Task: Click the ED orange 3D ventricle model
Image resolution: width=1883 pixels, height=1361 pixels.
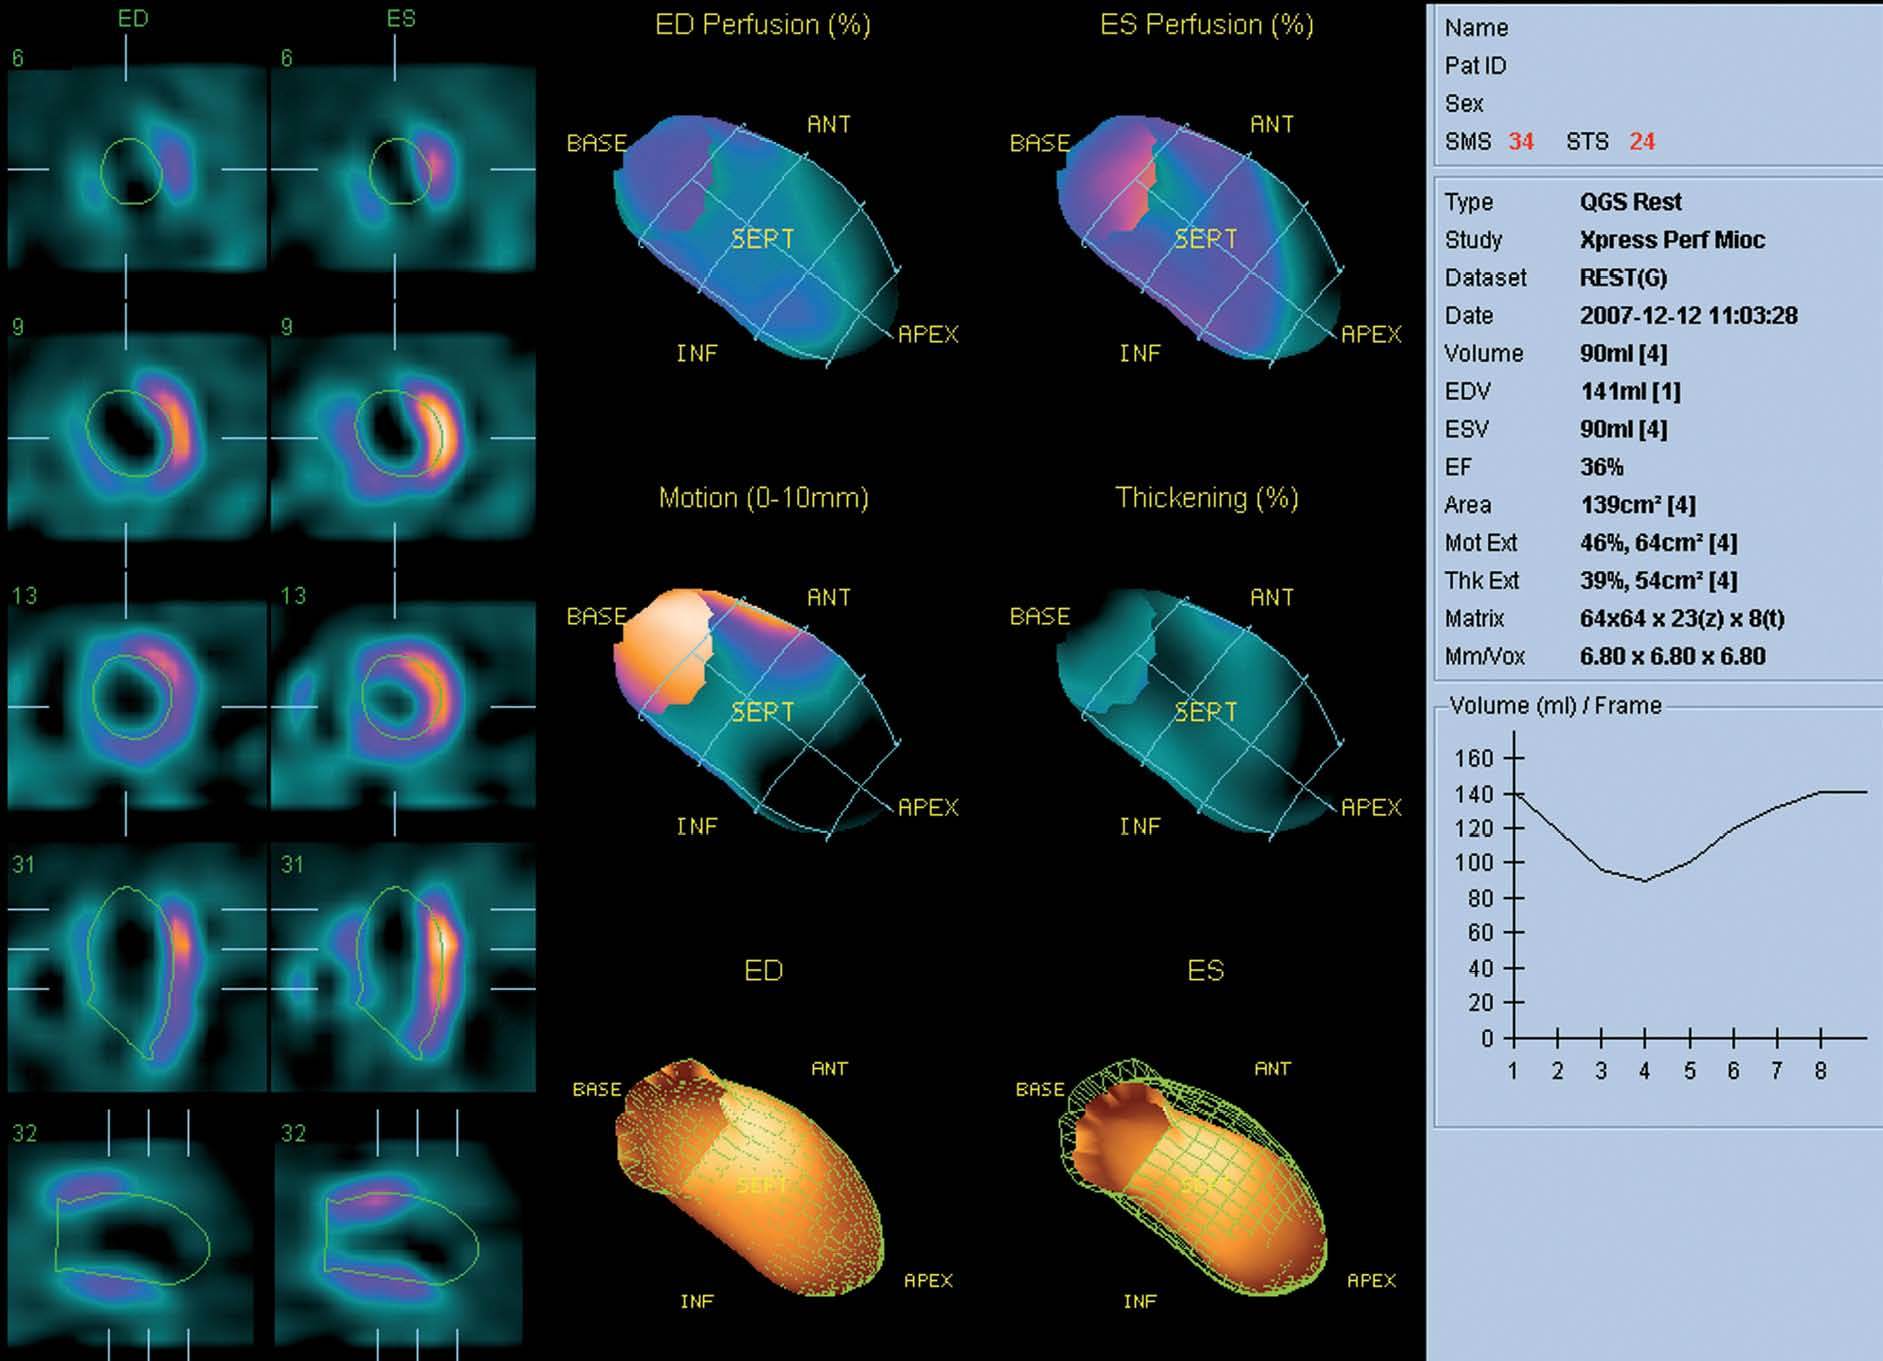Action: click(x=757, y=1180)
